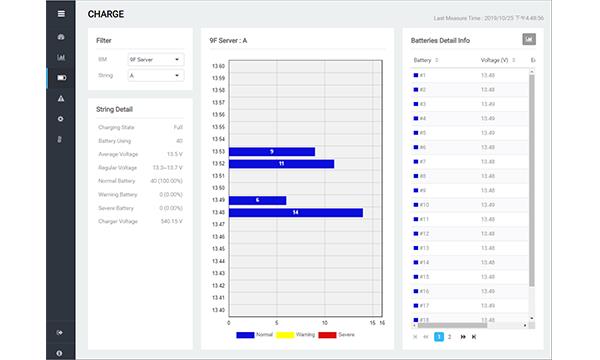Toggle the Warning yellow legend swatch

click(285, 335)
